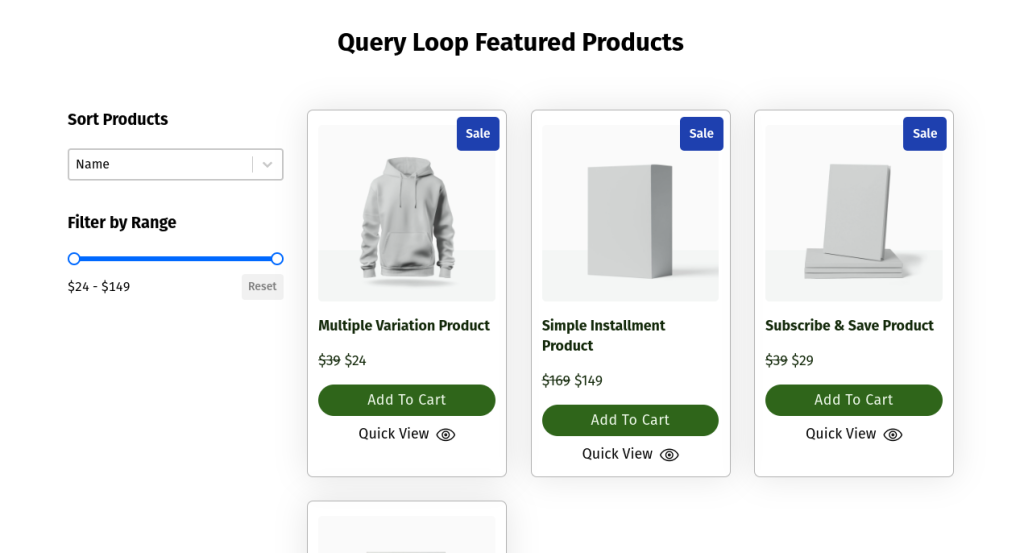Click the gray box product image
This screenshot has height=553, width=1024.
click(x=630, y=220)
